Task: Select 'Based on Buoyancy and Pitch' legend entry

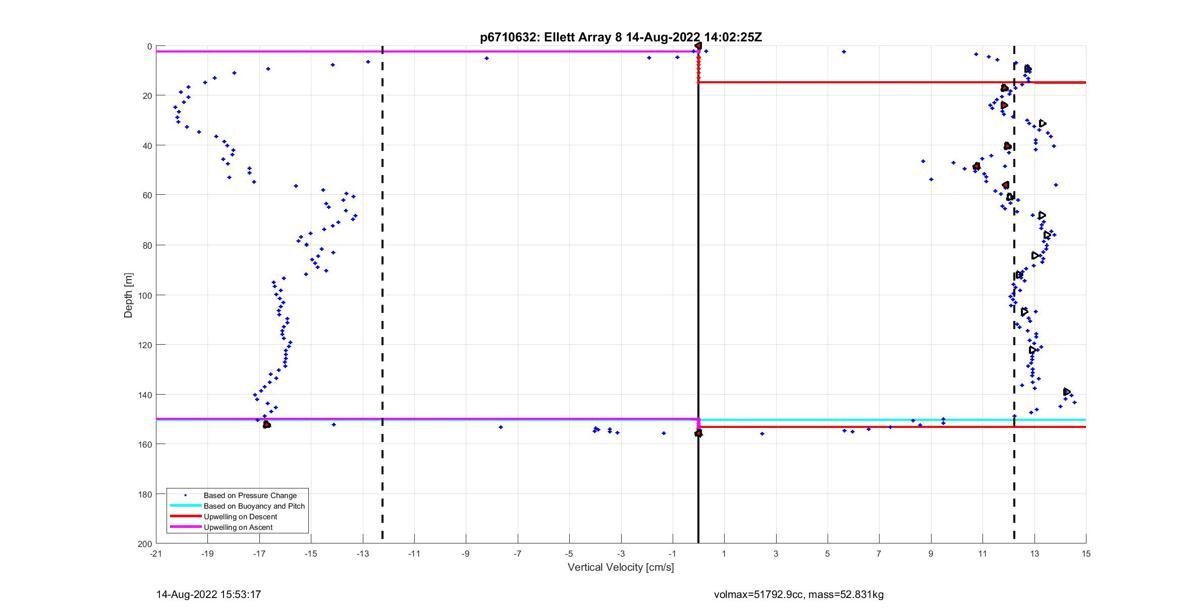Action: tap(254, 506)
